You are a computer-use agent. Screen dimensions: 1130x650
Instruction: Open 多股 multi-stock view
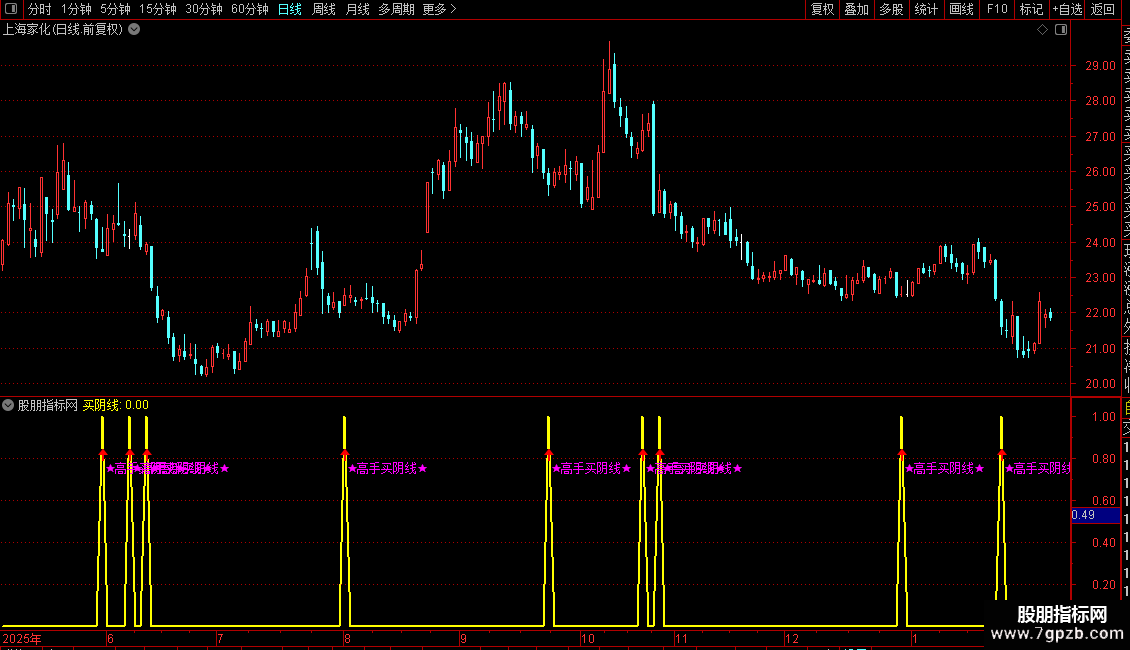891,9
